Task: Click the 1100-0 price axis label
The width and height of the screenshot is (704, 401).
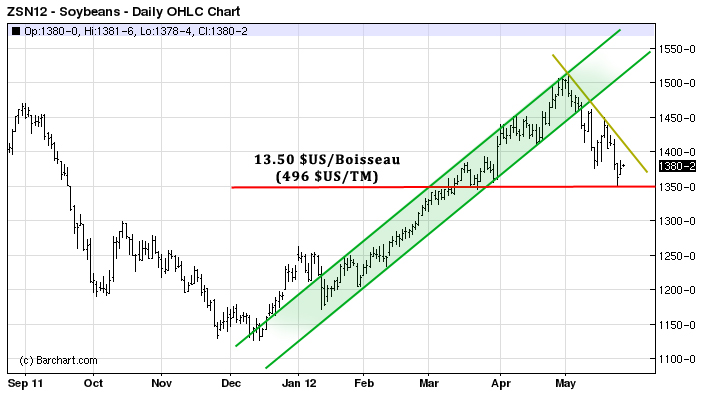Action: pos(676,359)
